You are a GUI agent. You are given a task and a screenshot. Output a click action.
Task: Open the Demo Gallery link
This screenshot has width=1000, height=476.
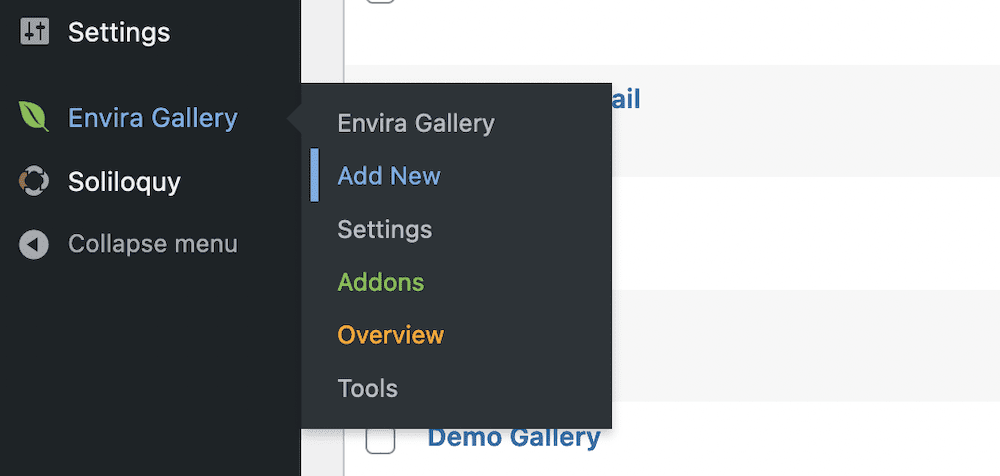514,437
